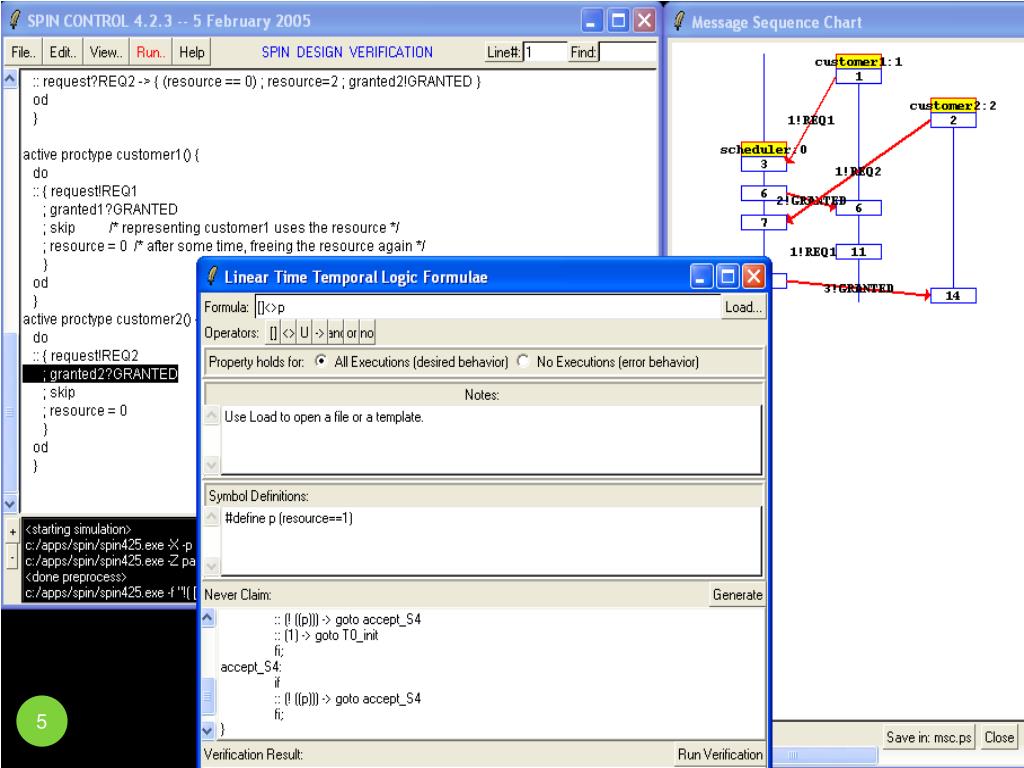Click the Message Sequence Chart feather icon
This screenshot has height=768, width=1024.
(679, 21)
